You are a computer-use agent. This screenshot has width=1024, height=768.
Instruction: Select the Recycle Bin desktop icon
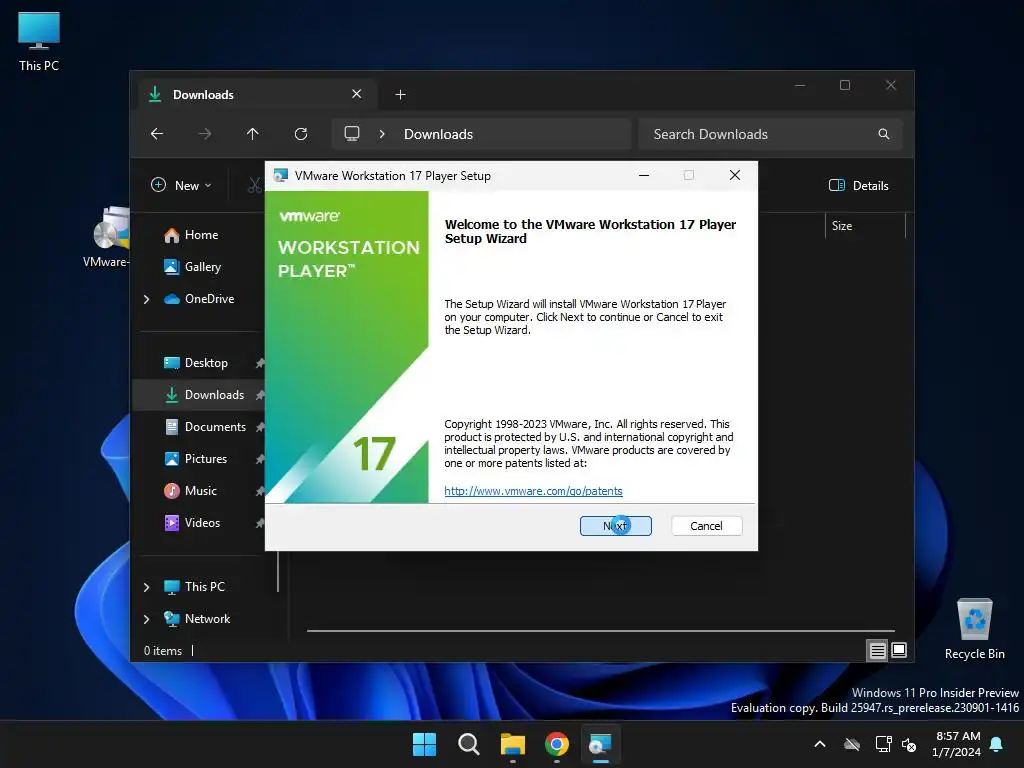tap(974, 630)
